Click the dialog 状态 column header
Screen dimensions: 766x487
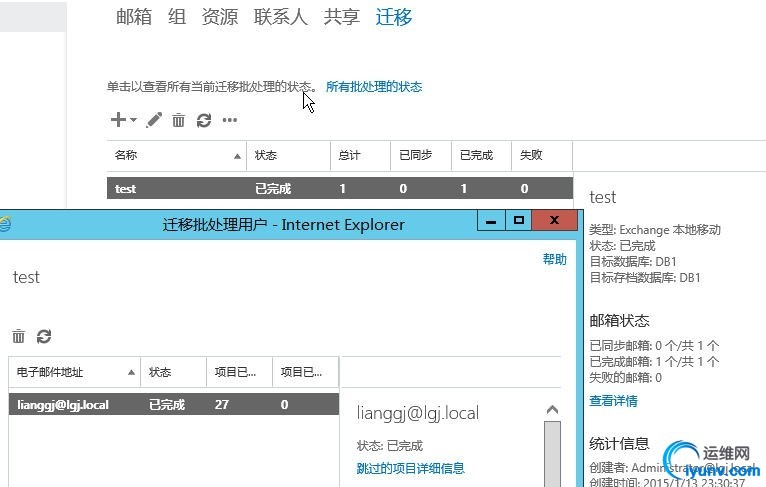click(173, 372)
